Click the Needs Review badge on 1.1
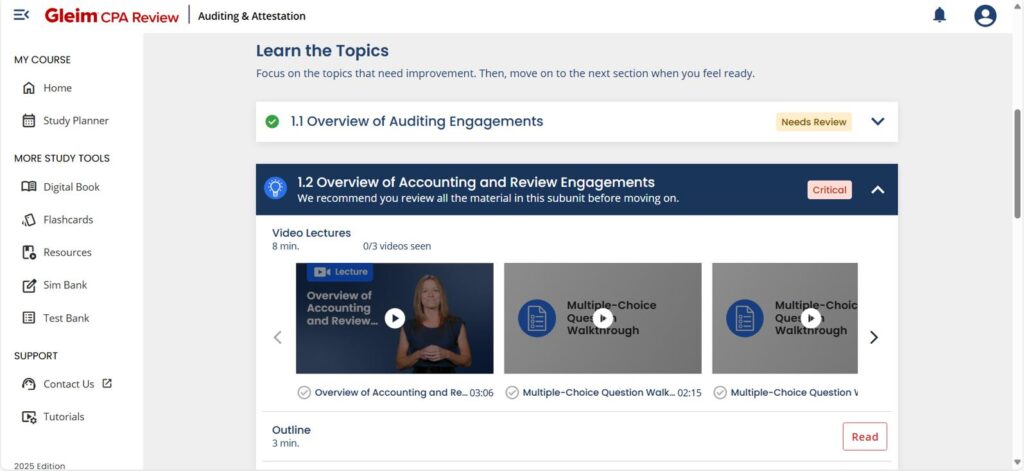 click(814, 122)
